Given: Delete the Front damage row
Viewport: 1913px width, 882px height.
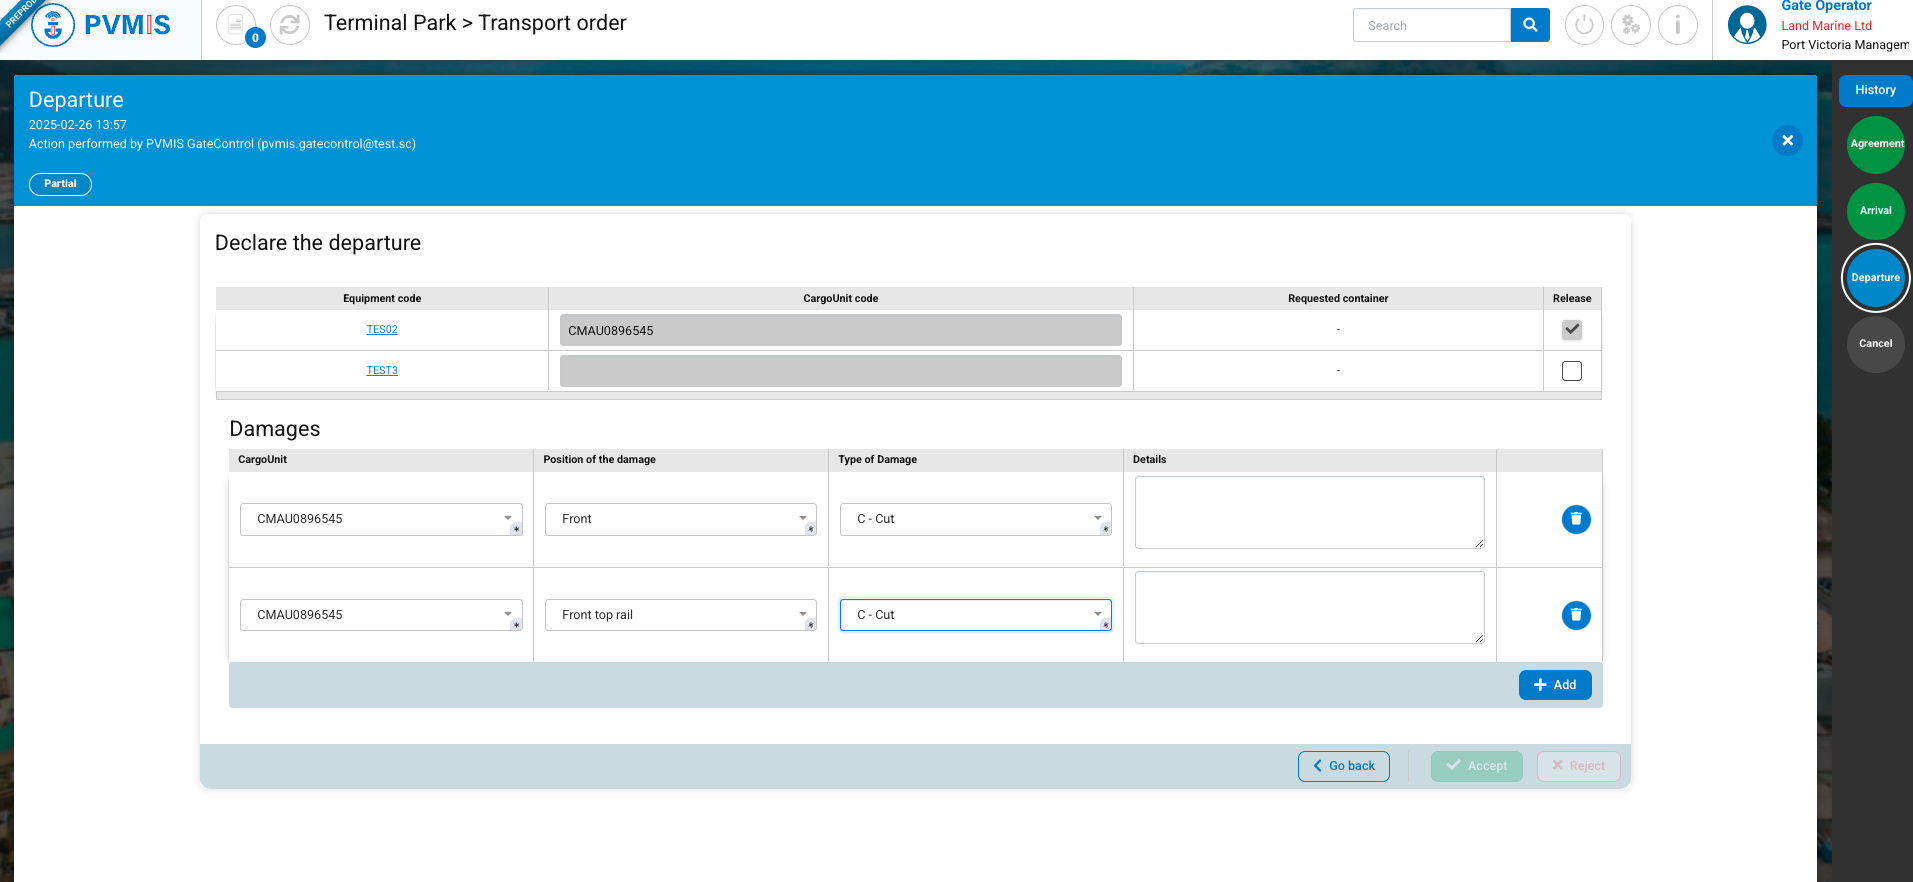Looking at the screenshot, I should (x=1575, y=519).
